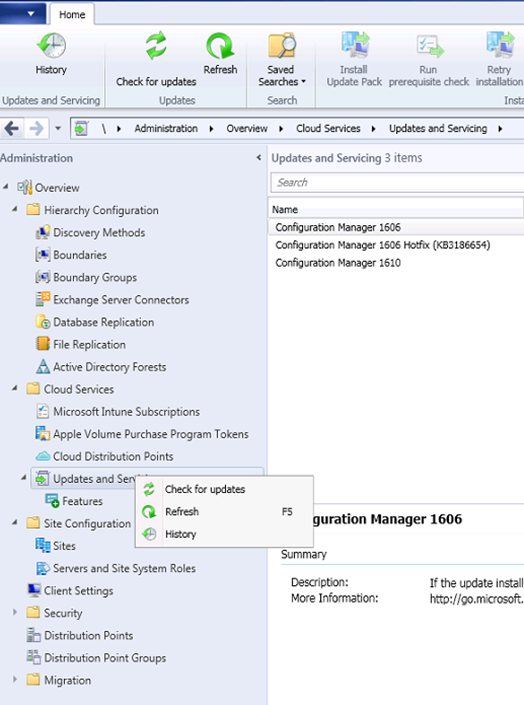Collapse the Cloud Services node
This screenshot has width=524, height=705.
(x=15, y=388)
